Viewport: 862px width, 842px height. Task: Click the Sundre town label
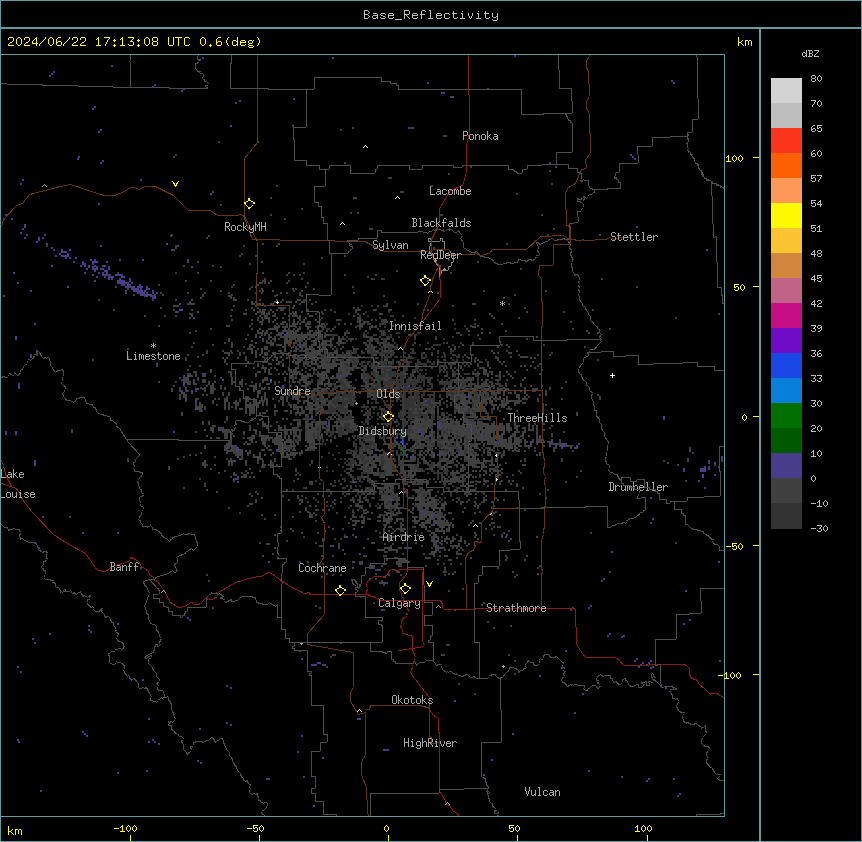(292, 391)
